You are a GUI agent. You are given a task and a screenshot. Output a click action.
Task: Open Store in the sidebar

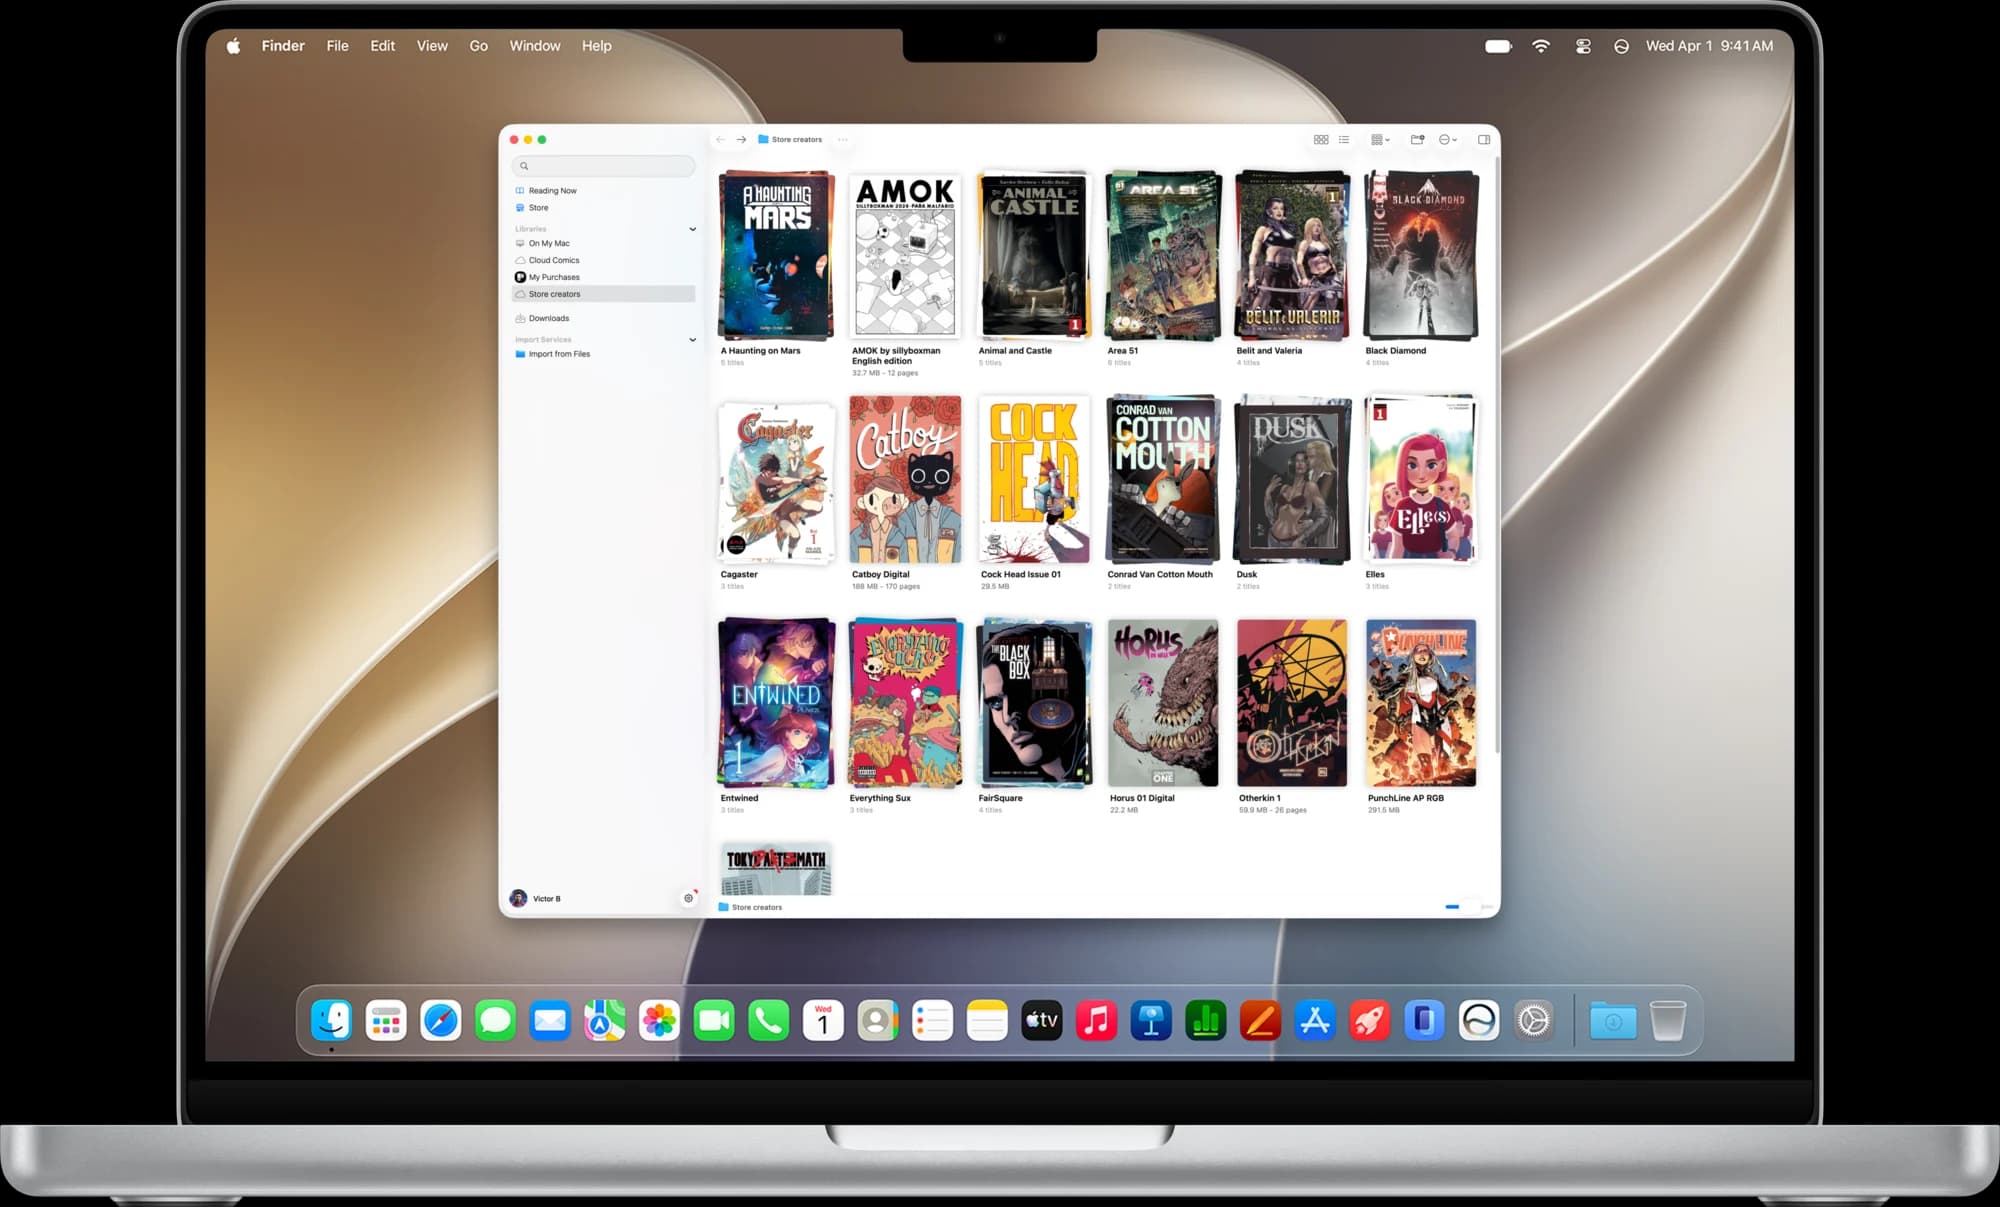(603, 207)
